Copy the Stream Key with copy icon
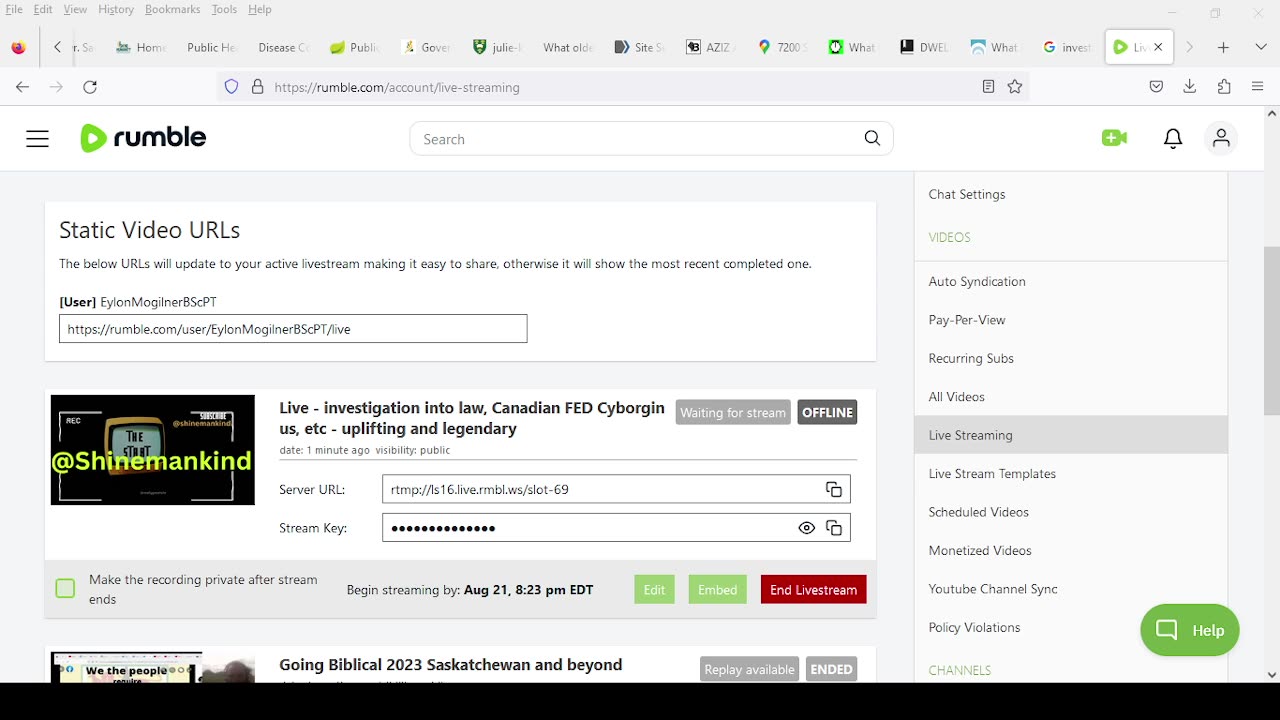This screenshot has height=720, width=1280. (x=834, y=528)
